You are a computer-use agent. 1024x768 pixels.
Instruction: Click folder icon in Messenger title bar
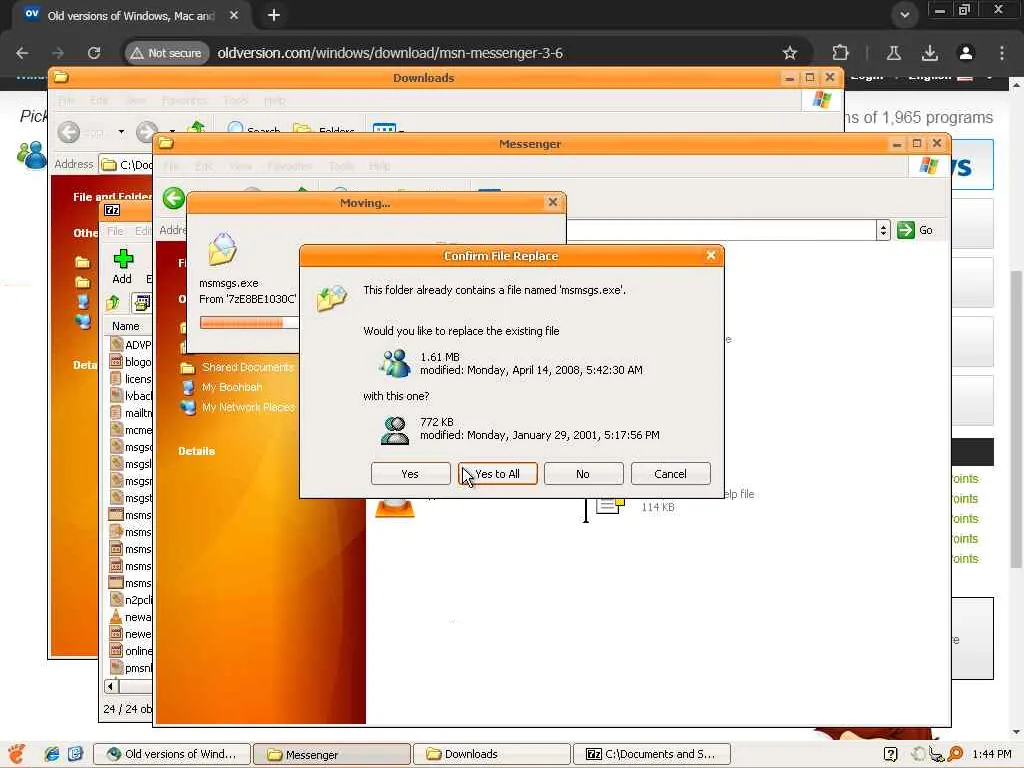tap(166, 143)
